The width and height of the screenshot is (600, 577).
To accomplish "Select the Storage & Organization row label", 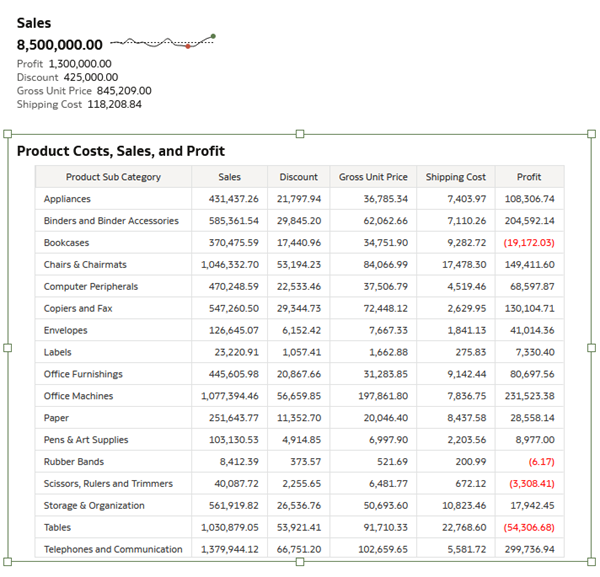I will click(94, 505).
